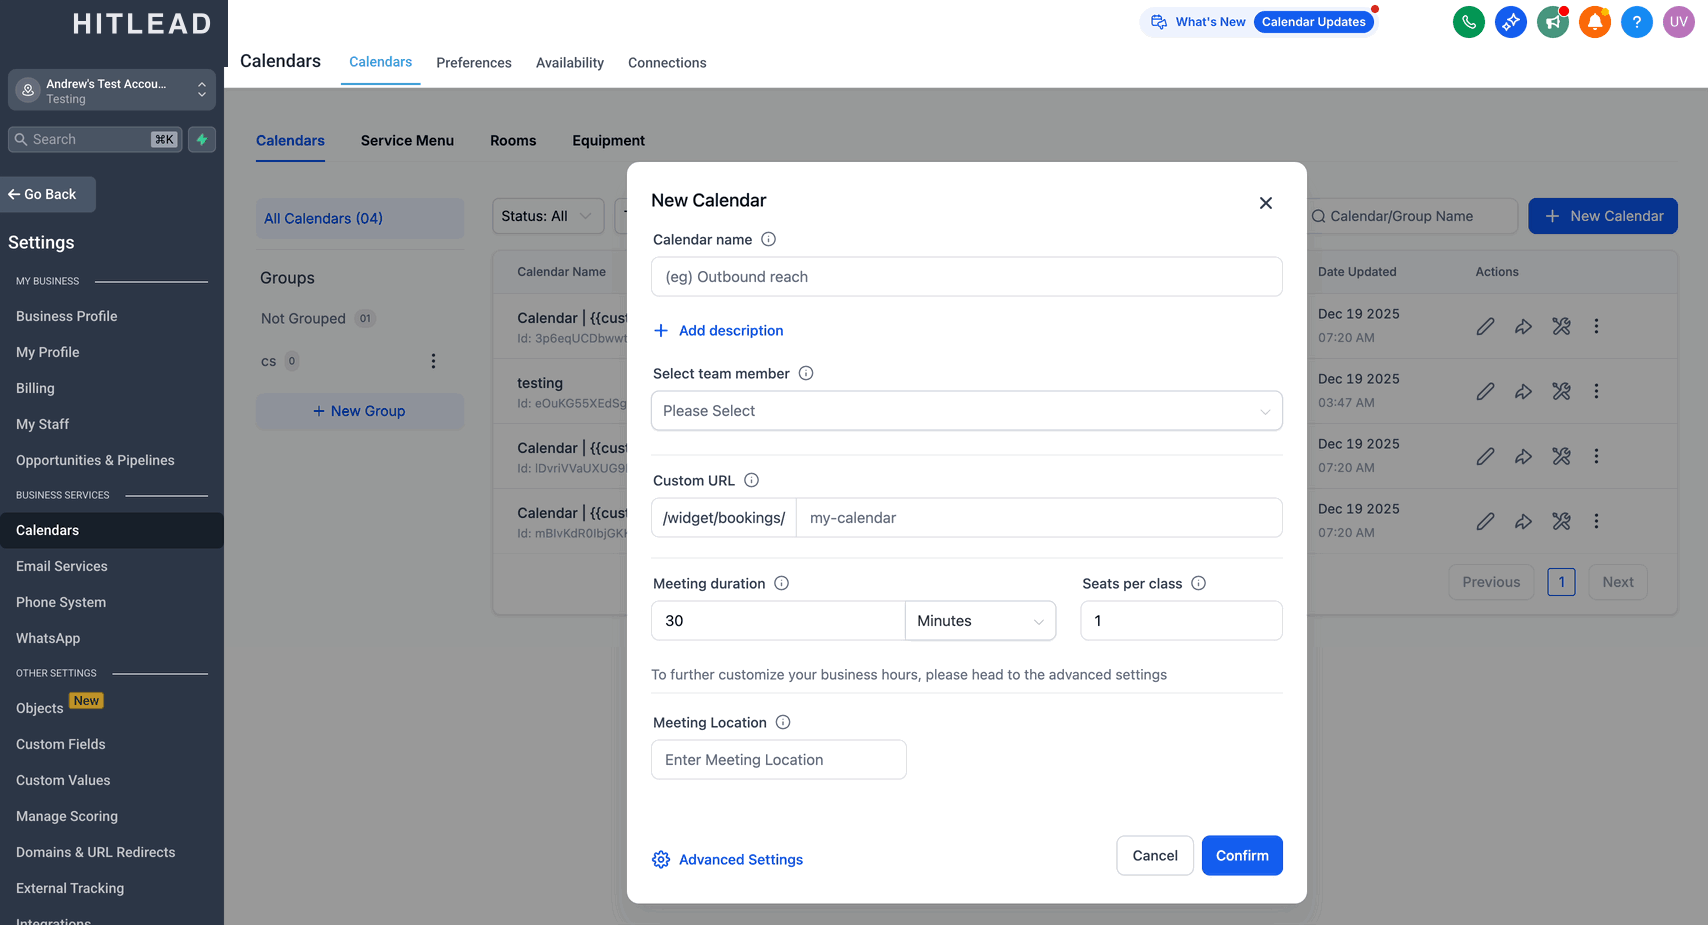Click the Advanced Settings gear icon
This screenshot has height=925, width=1708.
(661, 859)
